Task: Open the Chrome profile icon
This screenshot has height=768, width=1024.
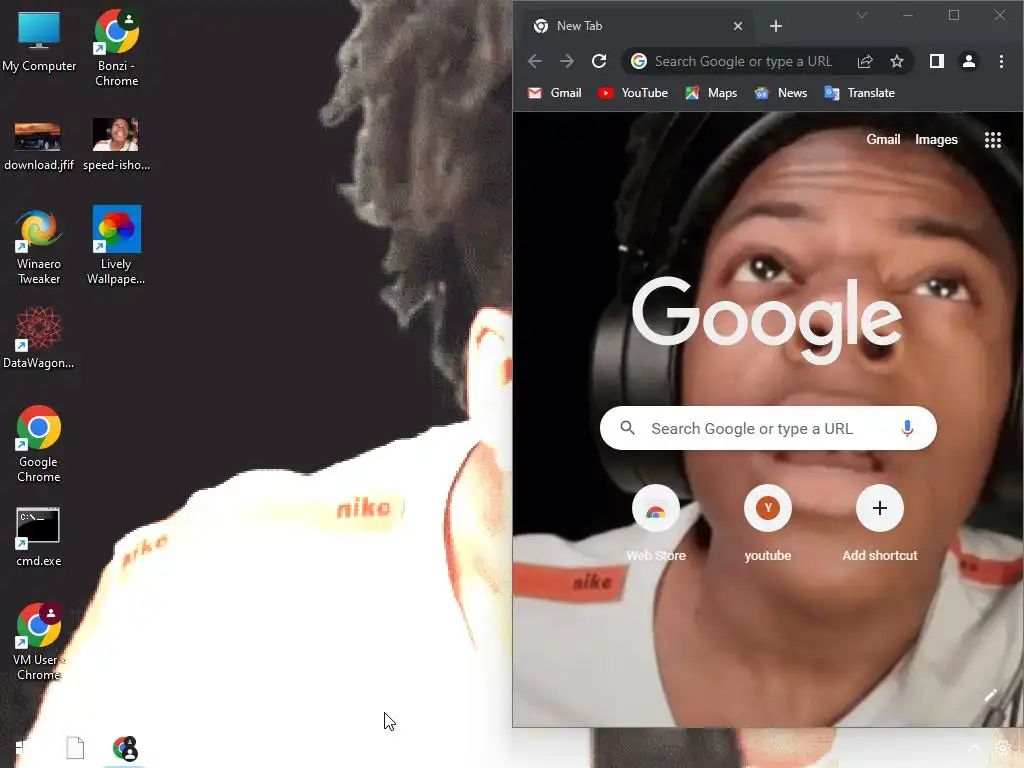Action: [968, 61]
